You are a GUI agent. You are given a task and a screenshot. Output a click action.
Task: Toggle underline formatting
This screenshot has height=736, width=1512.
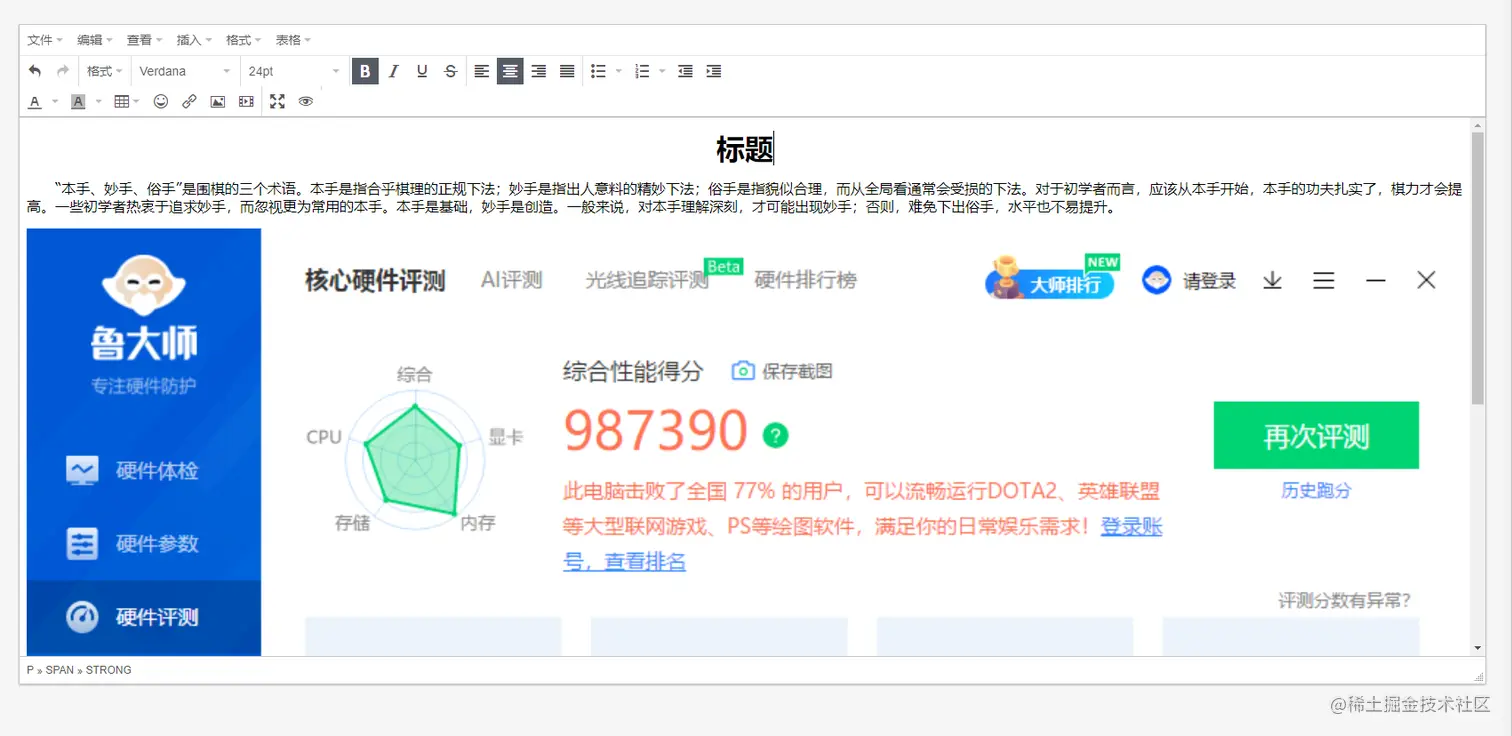pos(422,71)
